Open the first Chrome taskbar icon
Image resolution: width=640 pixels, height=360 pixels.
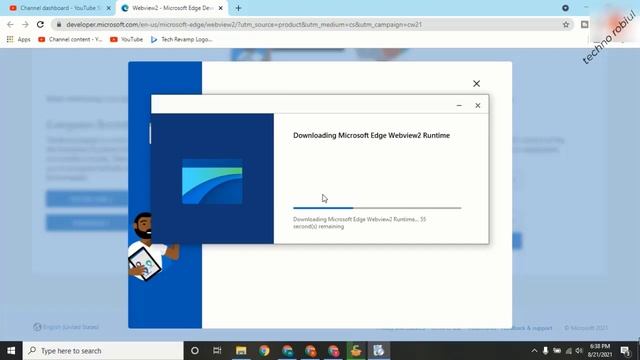pos(264,351)
